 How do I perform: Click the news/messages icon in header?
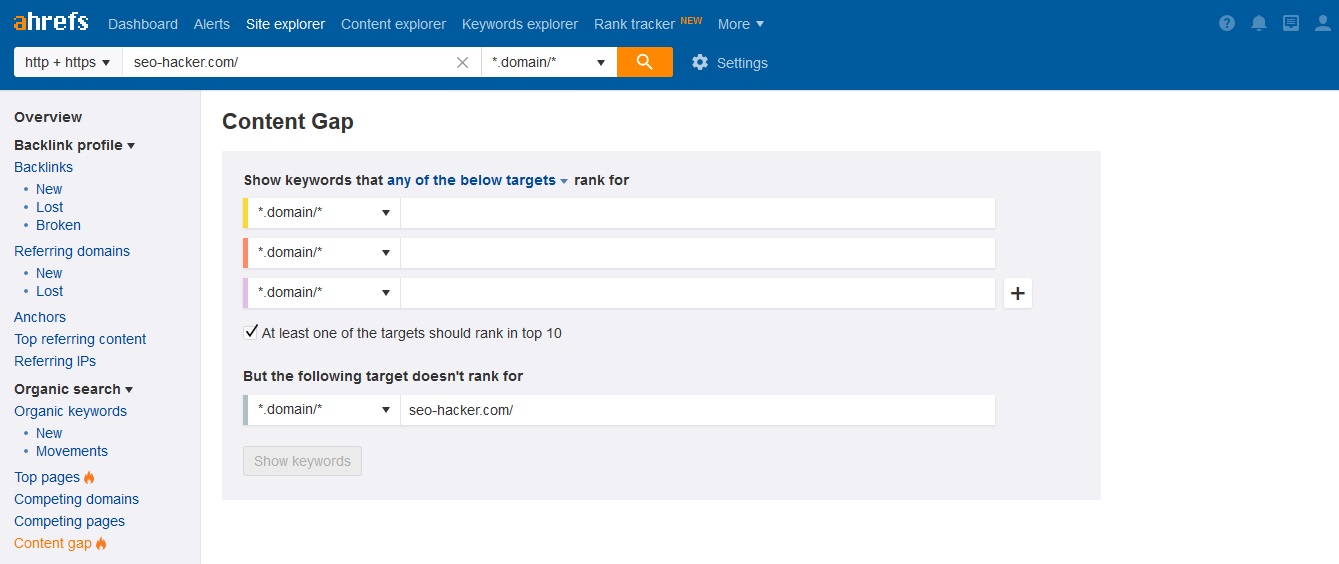point(1291,23)
